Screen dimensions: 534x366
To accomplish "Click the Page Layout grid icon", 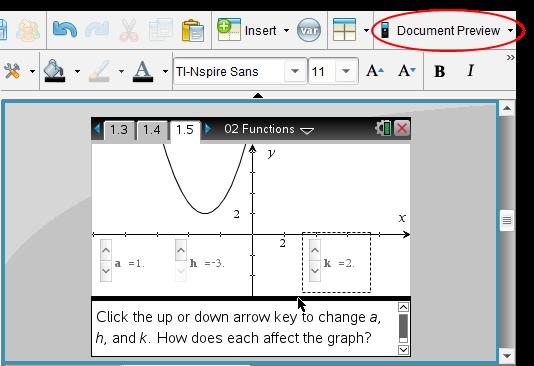I will [344, 30].
